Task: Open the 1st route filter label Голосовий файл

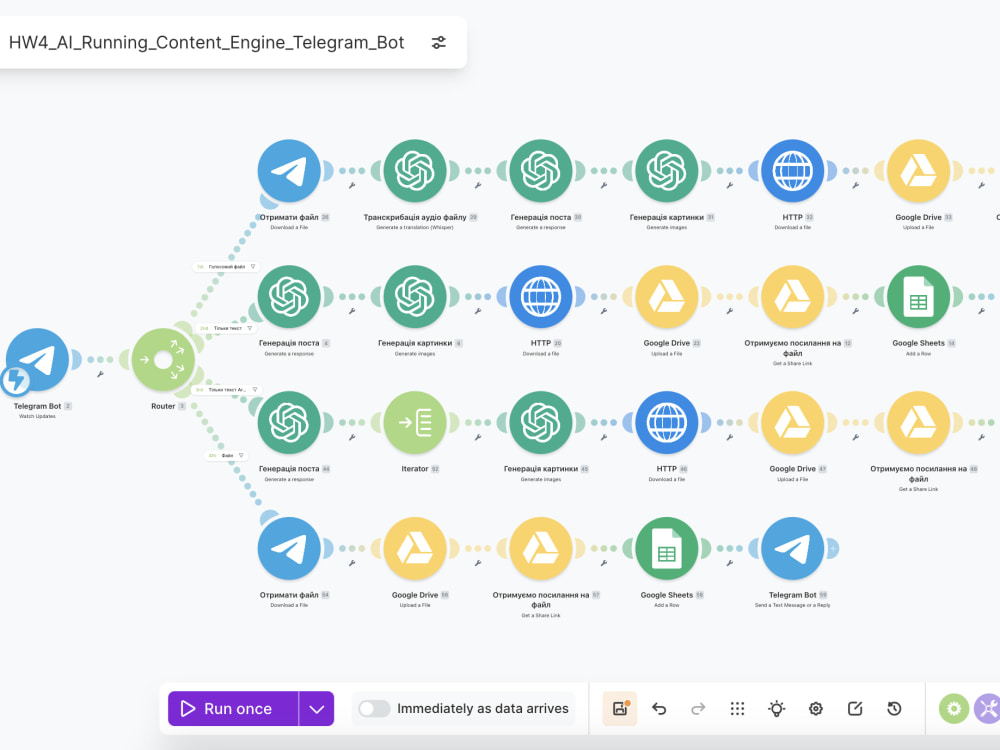Action: click(226, 267)
